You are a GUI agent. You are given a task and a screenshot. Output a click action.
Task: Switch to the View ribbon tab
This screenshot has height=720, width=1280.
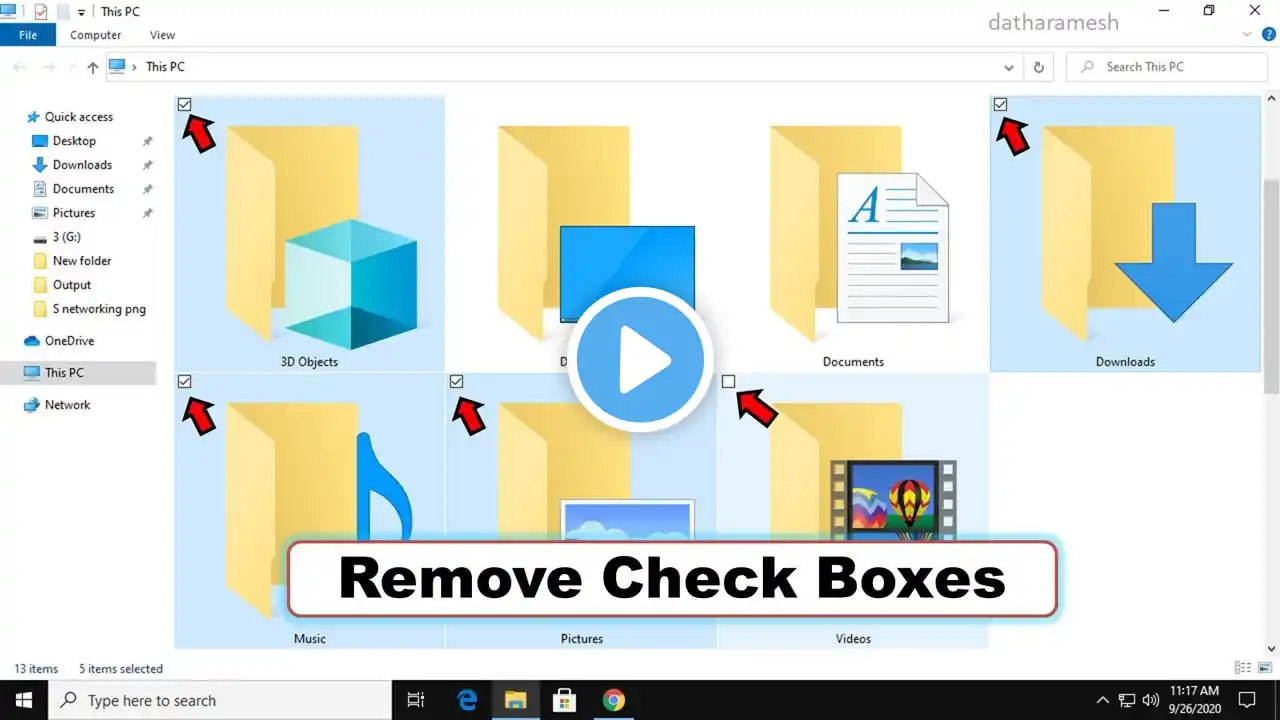tap(162, 35)
